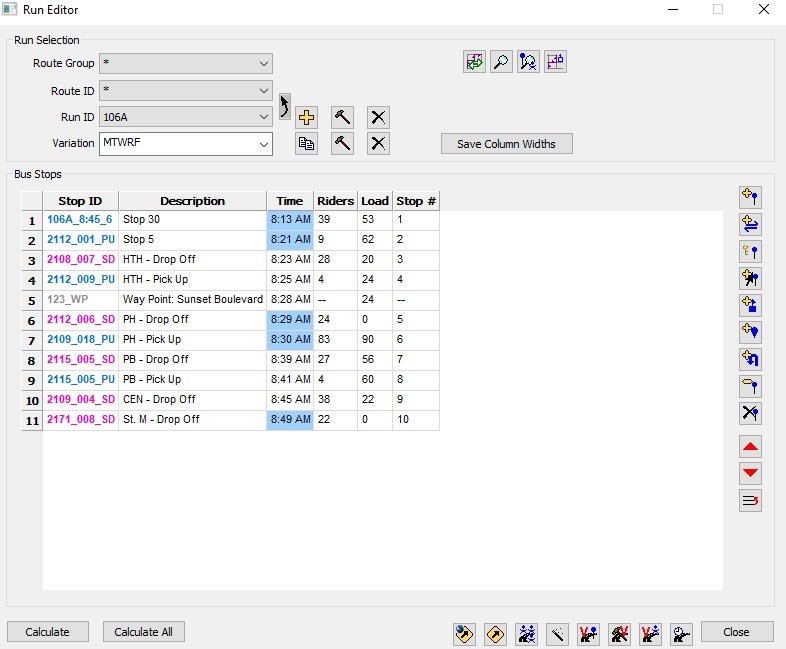786x649 pixels.
Task: Click the magnifying glass search icon
Action: click(x=501, y=62)
